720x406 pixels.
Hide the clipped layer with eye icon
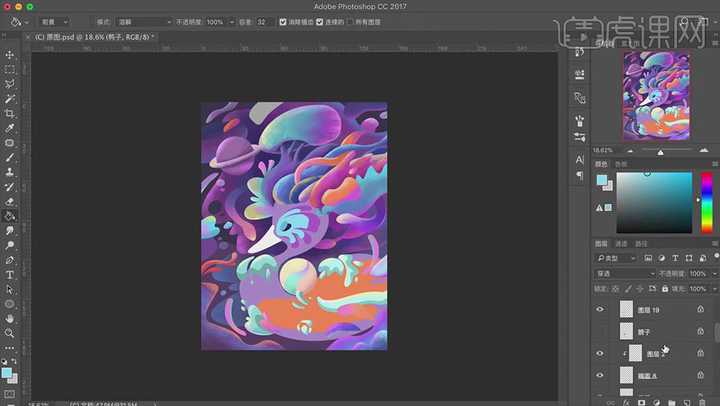point(600,353)
